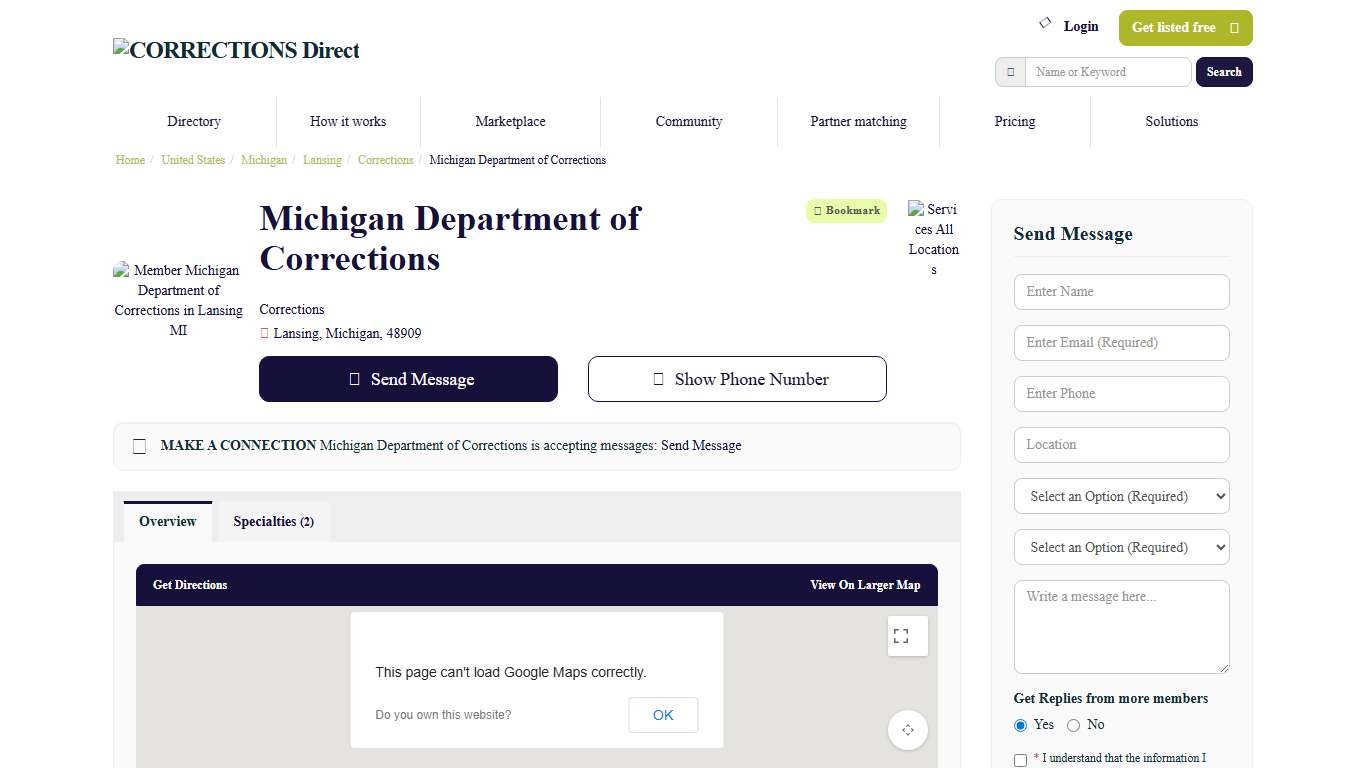The height and width of the screenshot is (768, 1366).
Task: Click the phone icon in Show Phone Number
Action: tap(658, 379)
